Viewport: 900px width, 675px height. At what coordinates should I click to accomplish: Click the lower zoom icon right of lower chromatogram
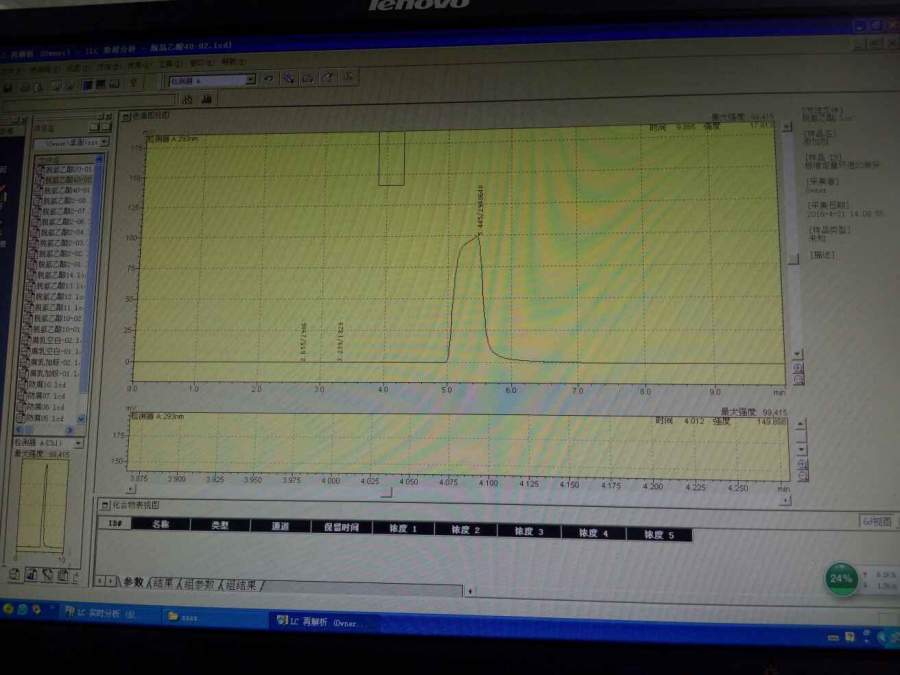(803, 475)
